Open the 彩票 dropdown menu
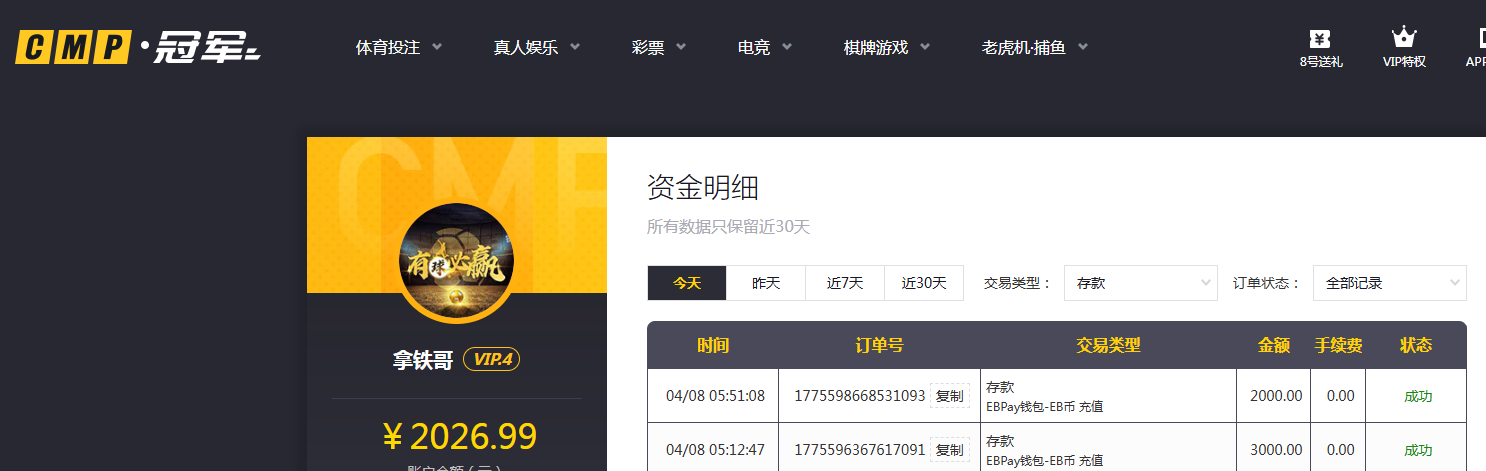The image size is (1486, 471). point(658,47)
